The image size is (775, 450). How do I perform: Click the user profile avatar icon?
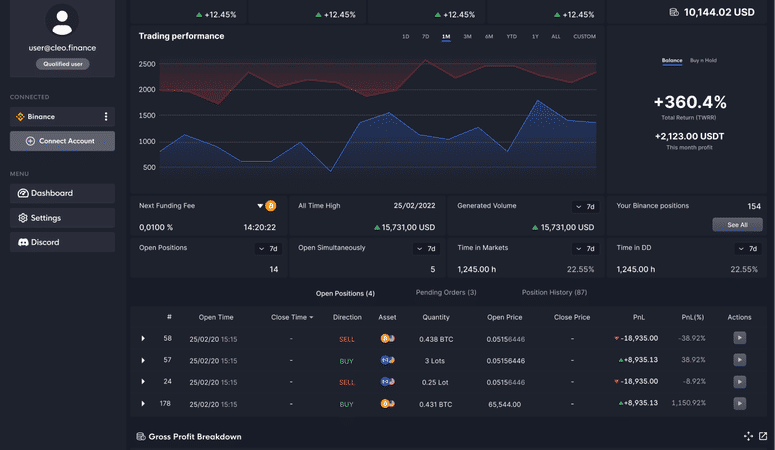62,20
